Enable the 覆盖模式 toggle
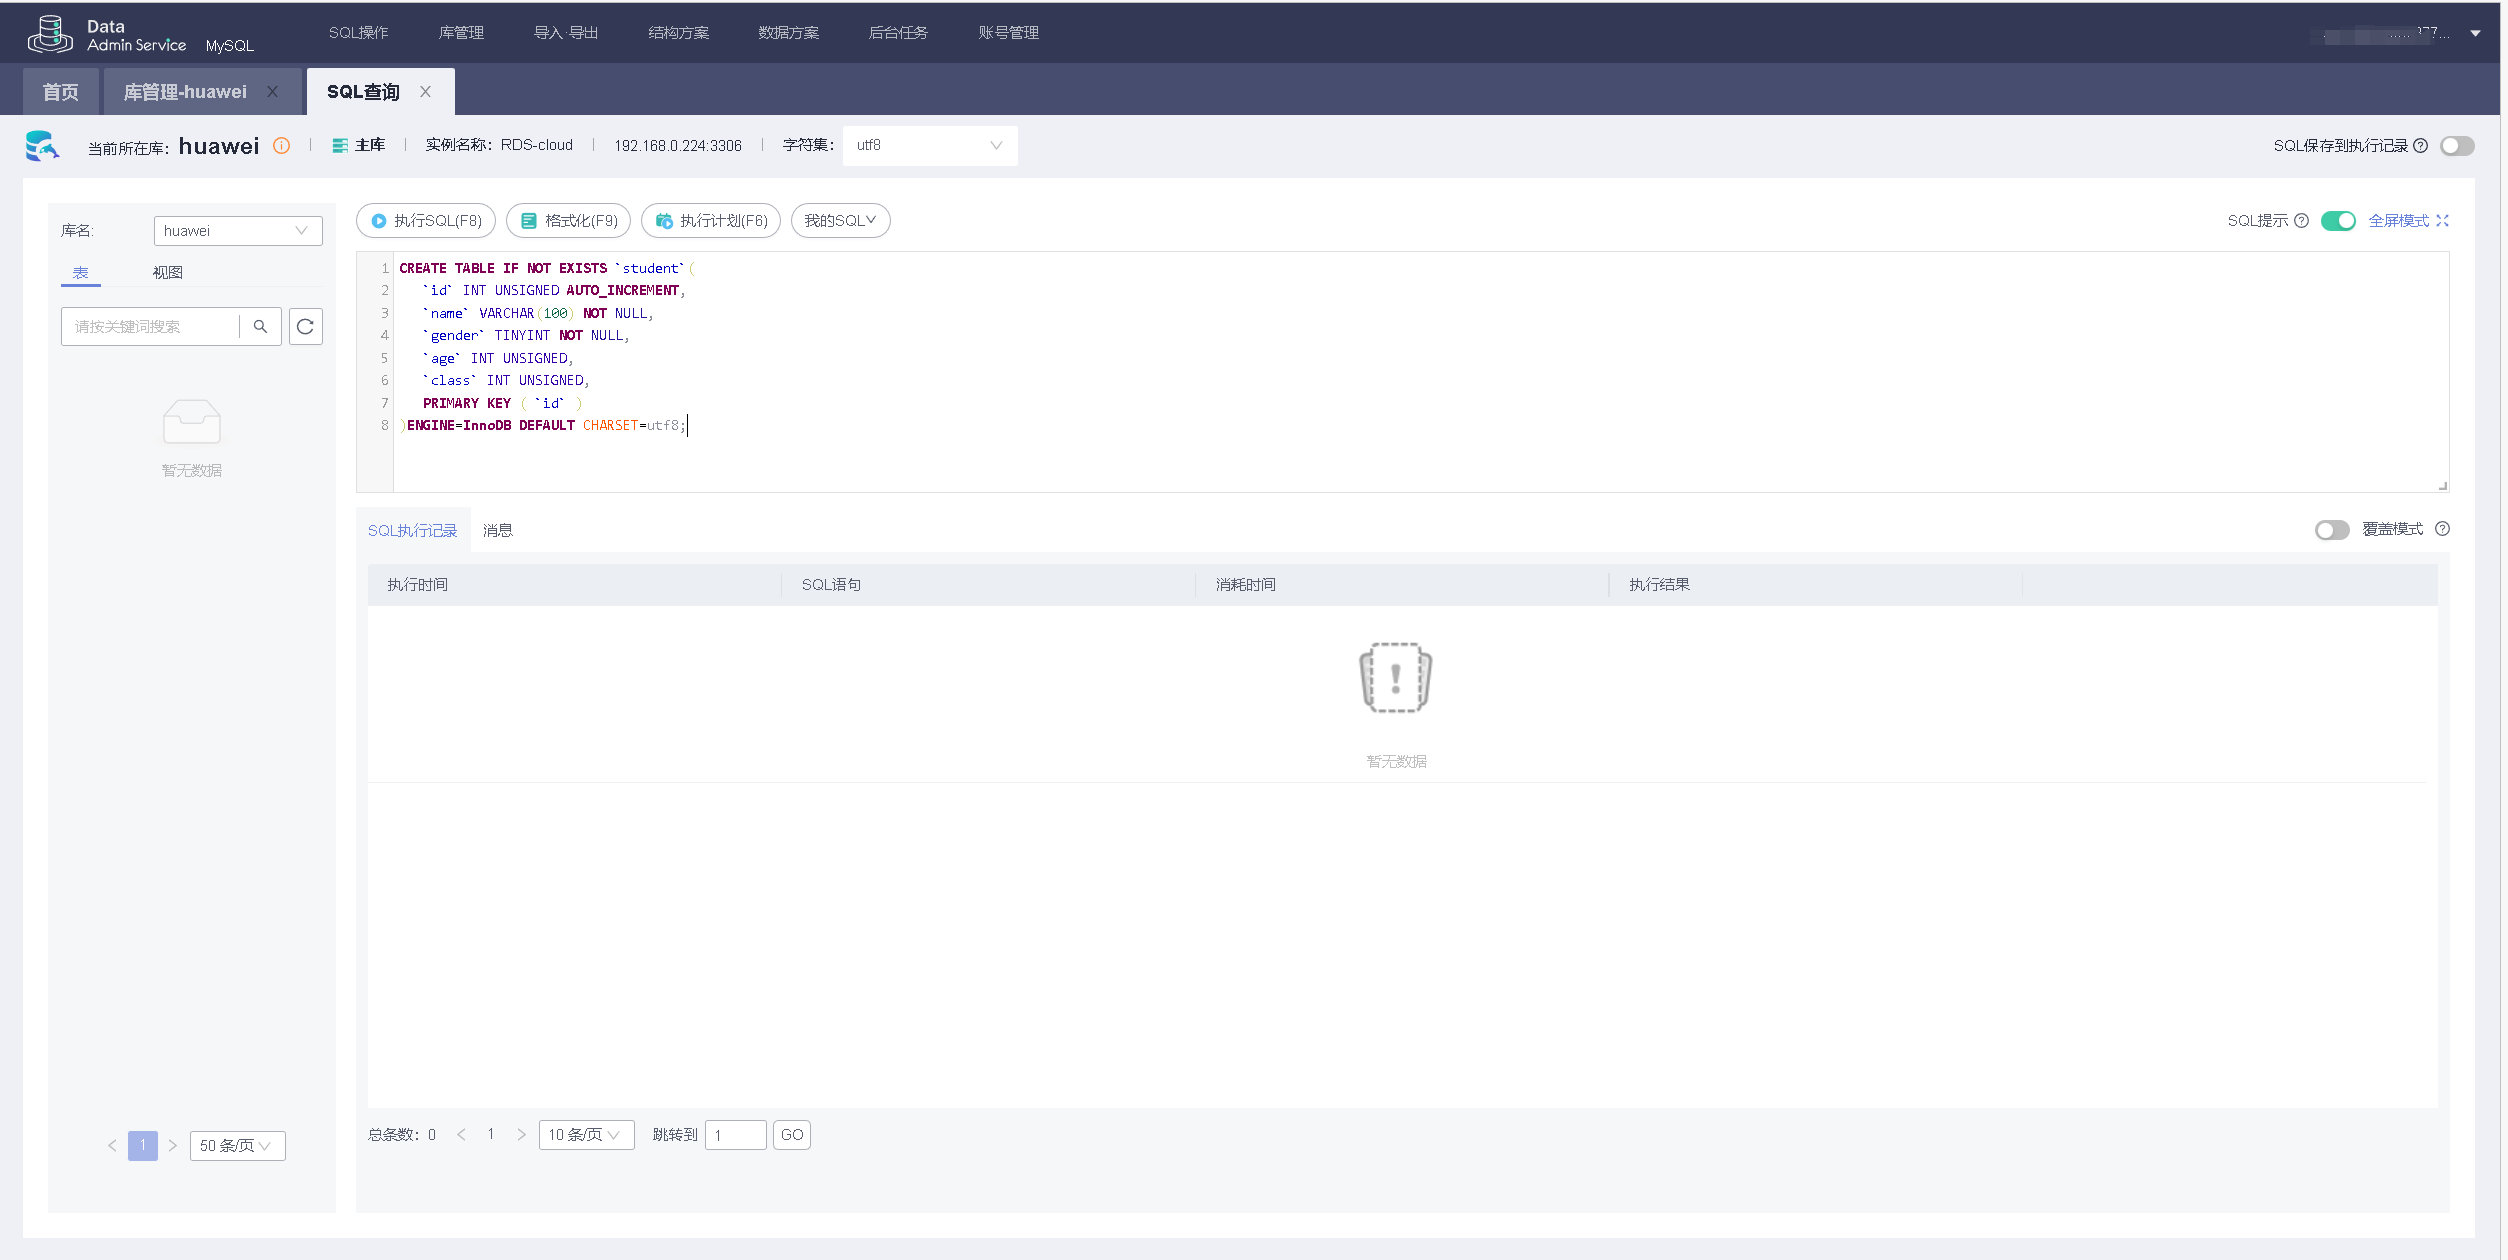This screenshot has height=1260, width=2508. (x=2332, y=530)
